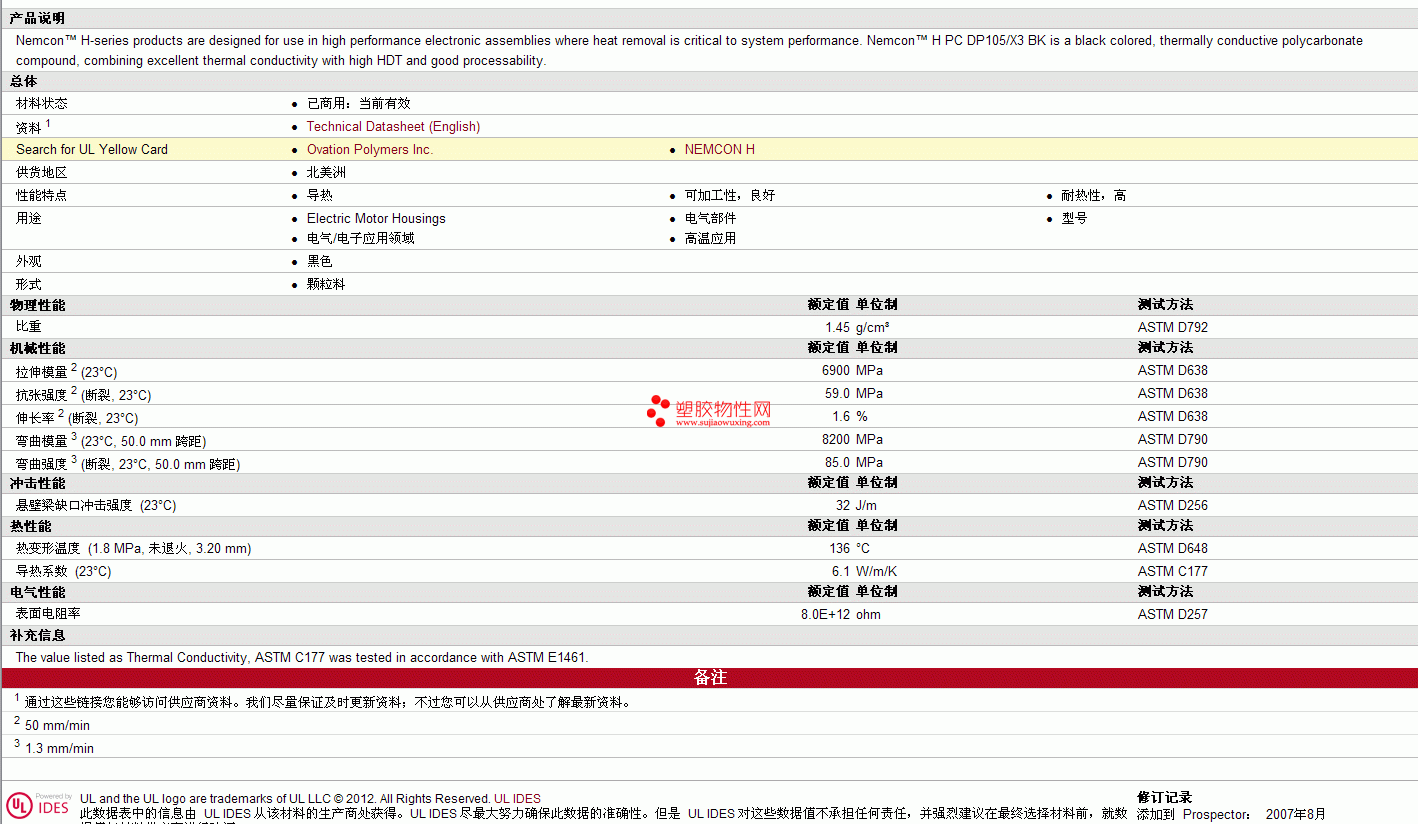The height and width of the screenshot is (824, 1418).
Task: Click the 材料状态 row label
Action: coord(42,104)
